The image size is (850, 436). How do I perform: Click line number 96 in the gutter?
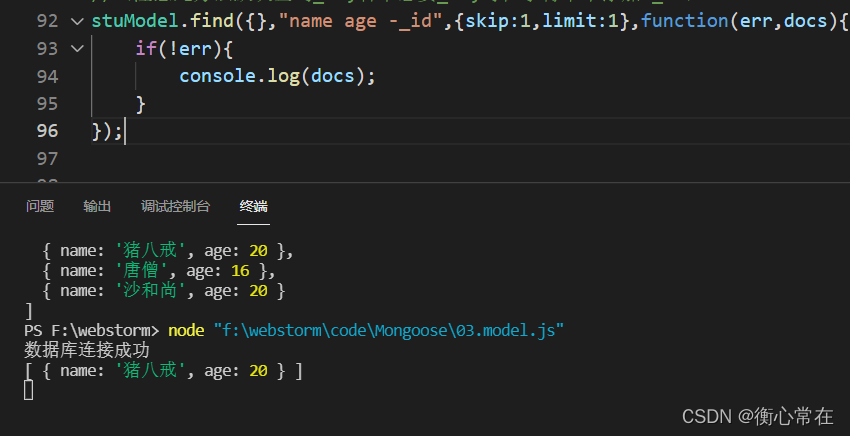[x=47, y=131]
